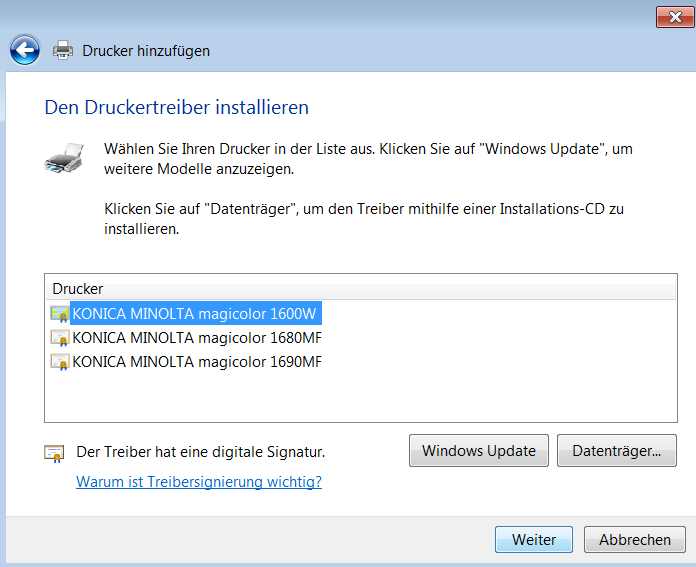This screenshot has height=567, width=696.
Task: Cancel the wizard with Abbrechen
Action: tap(635, 539)
